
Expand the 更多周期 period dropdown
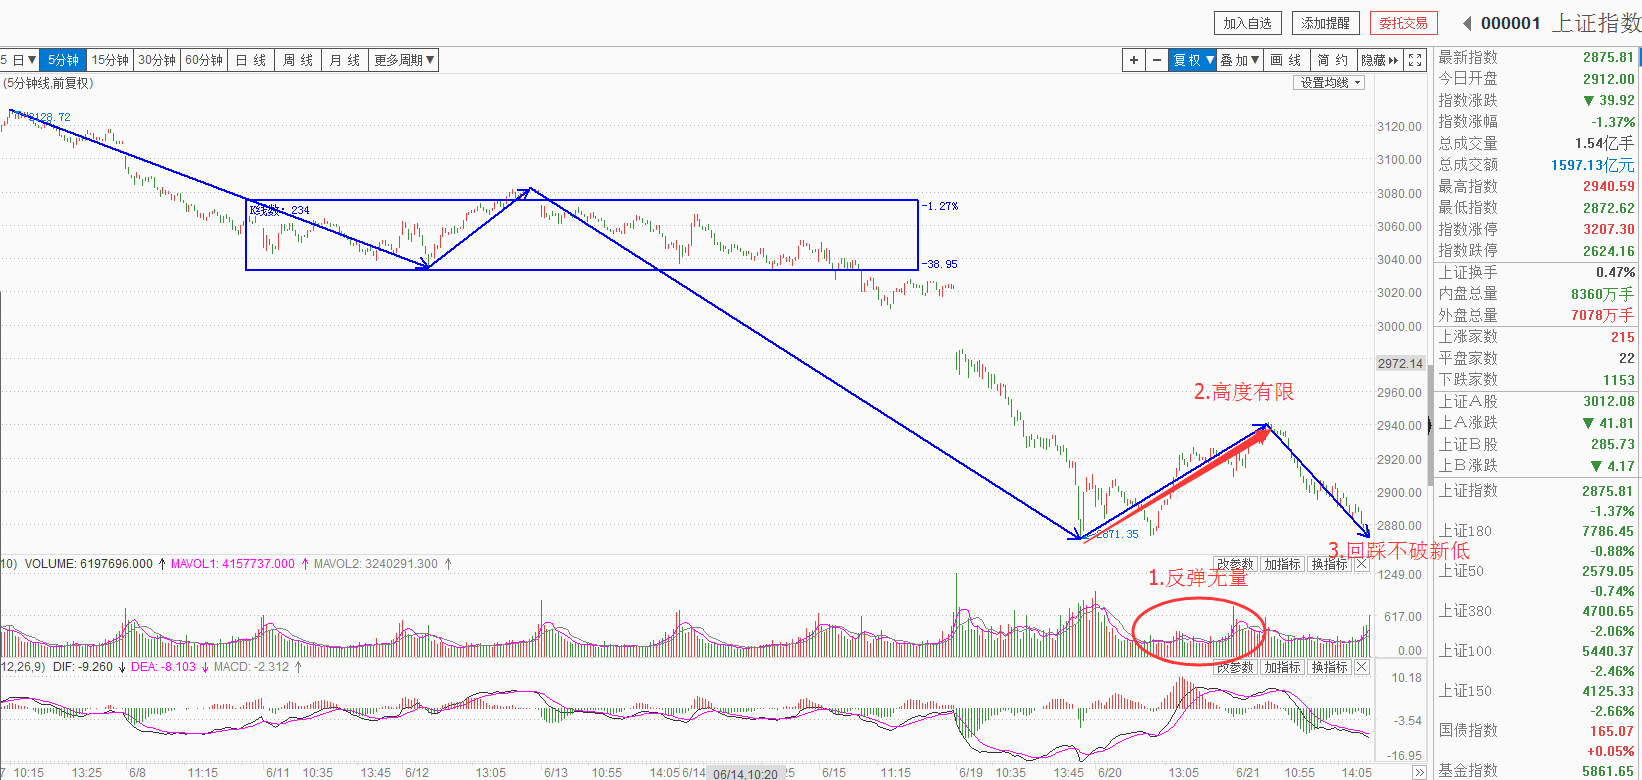tap(404, 60)
